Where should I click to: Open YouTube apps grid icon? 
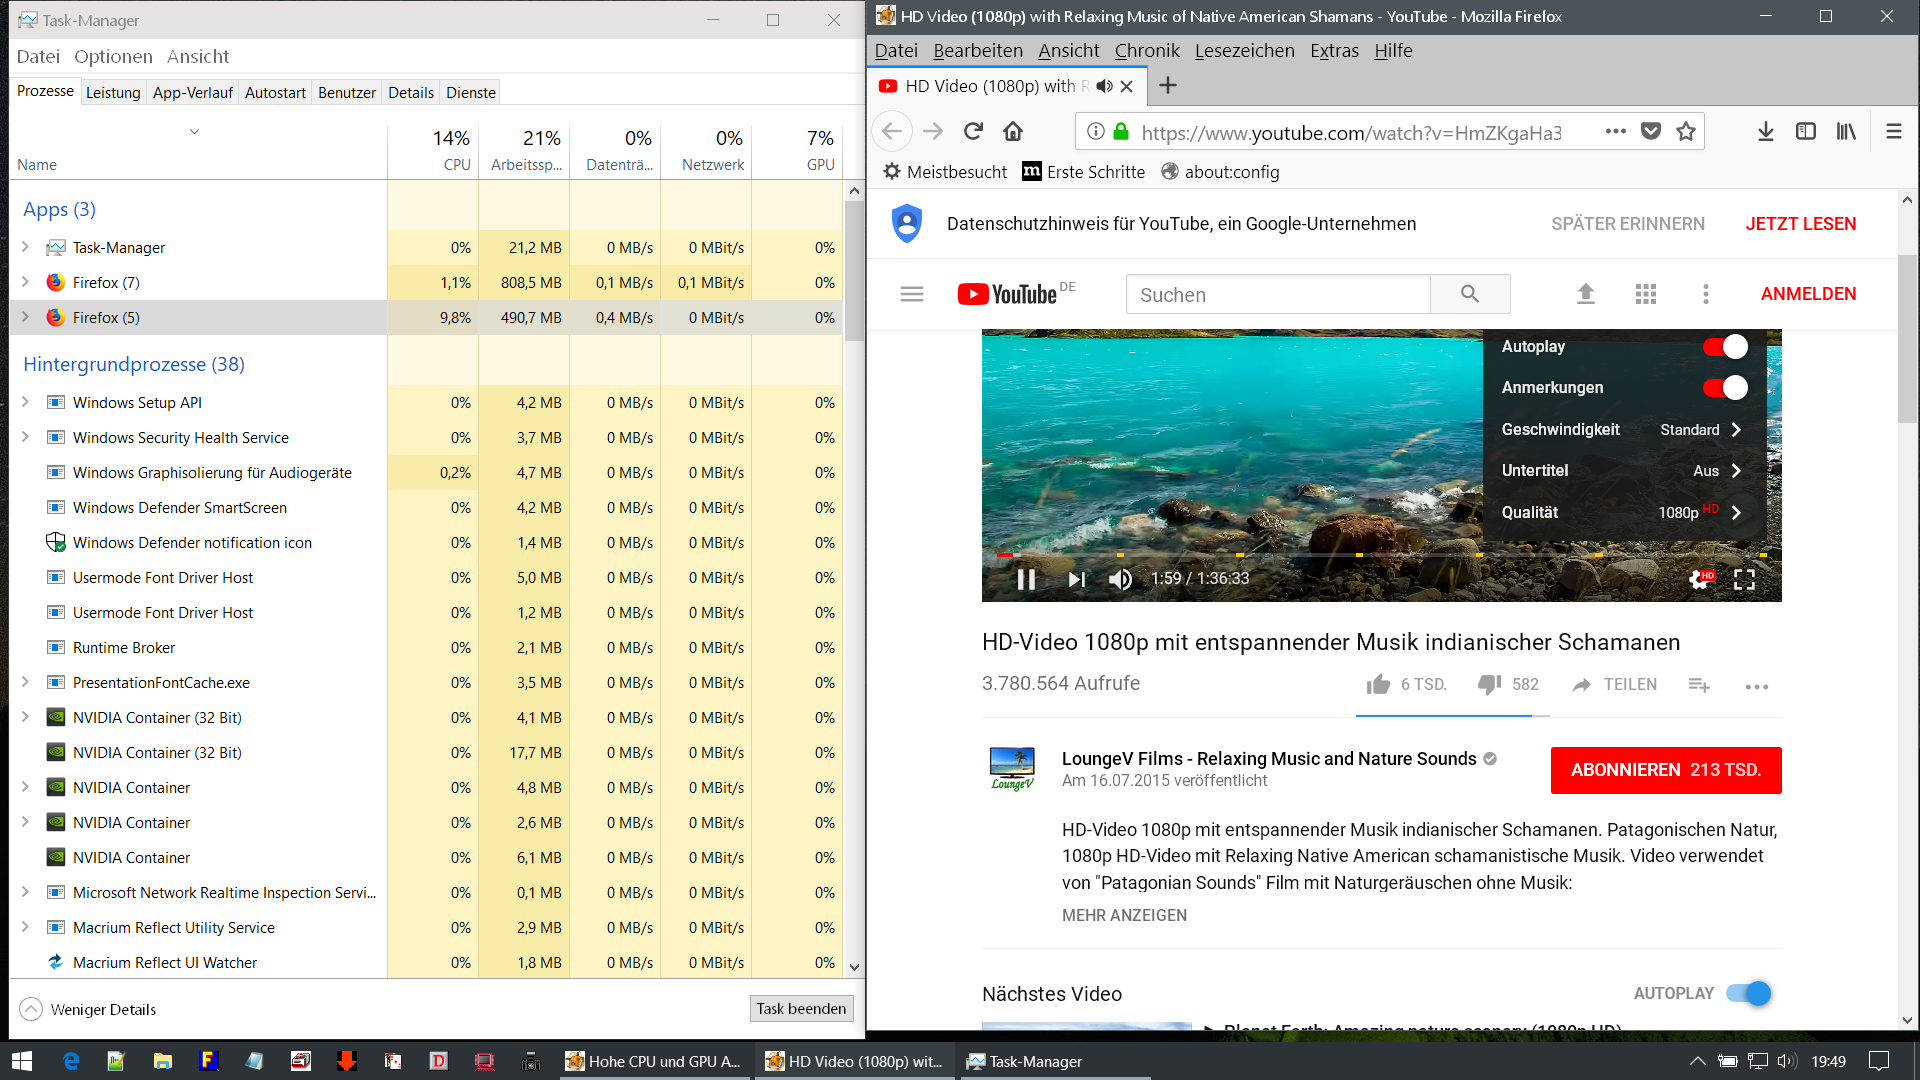(x=1645, y=294)
